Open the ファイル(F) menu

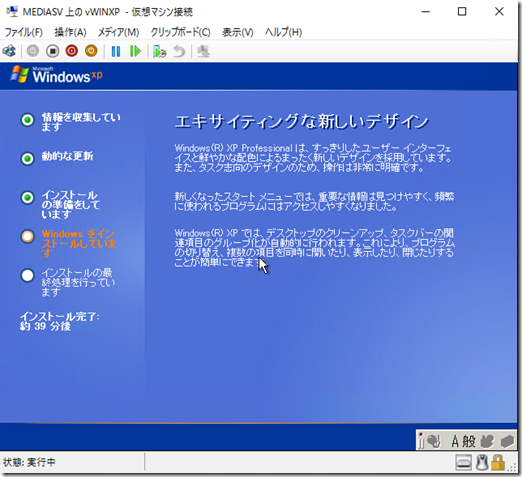tap(24, 32)
